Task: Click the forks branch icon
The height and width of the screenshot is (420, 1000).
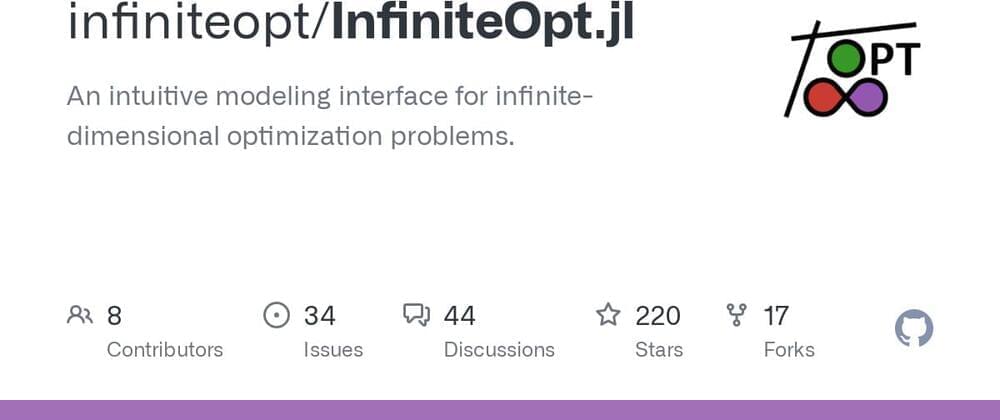Action: [x=737, y=316]
